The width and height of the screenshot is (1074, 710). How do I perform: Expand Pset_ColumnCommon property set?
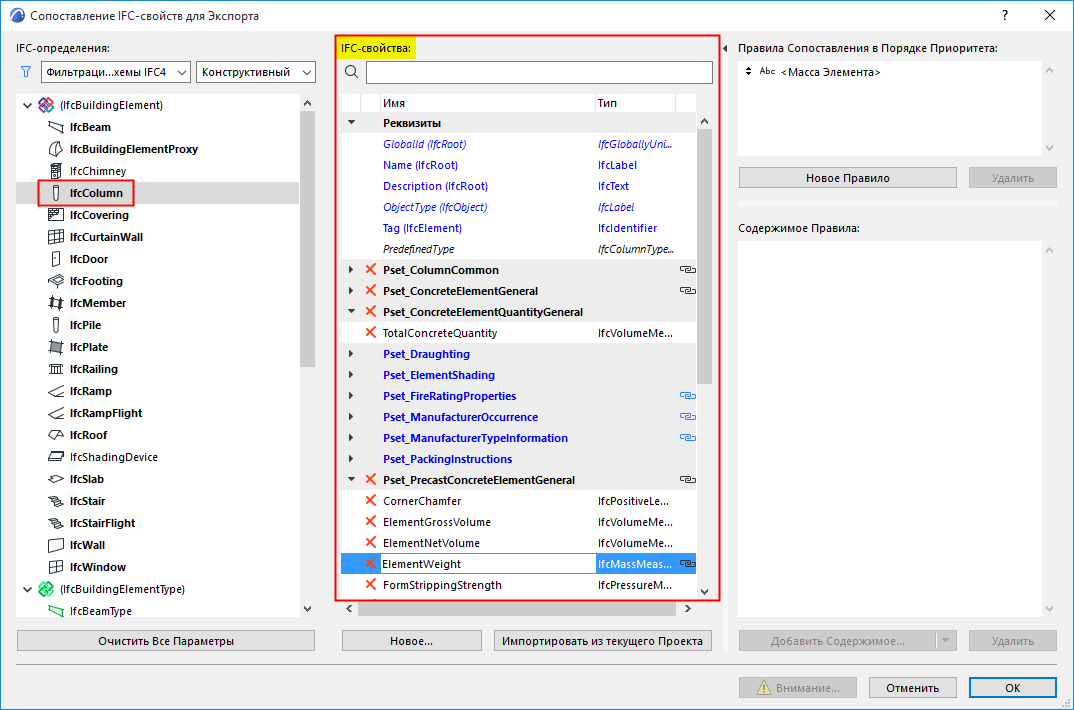(x=351, y=270)
